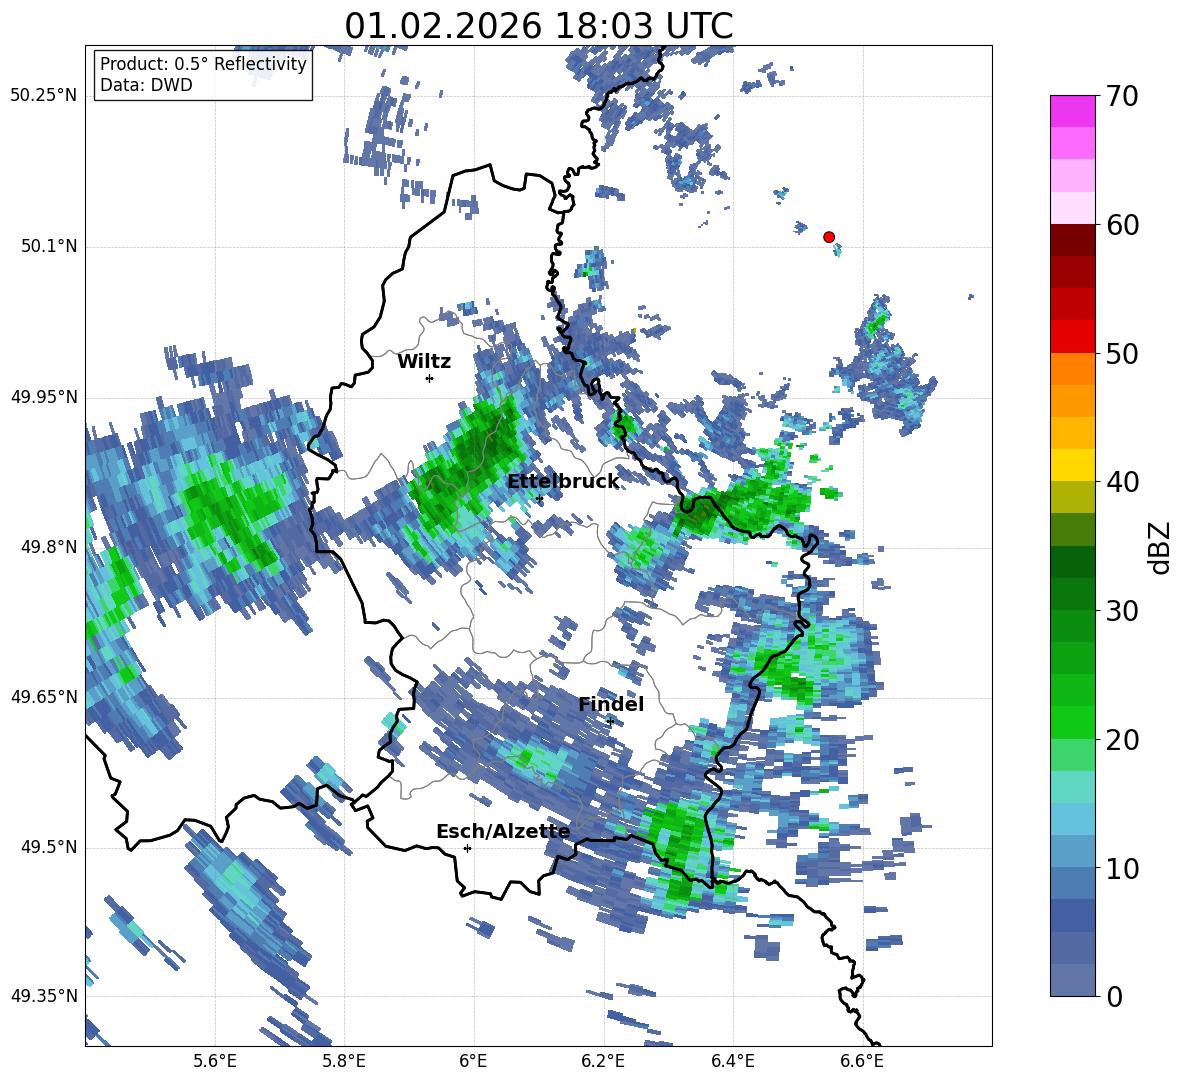This screenshot has height=1081, width=1184.
Task: Click the 50 tick label on colorbar
Action: click(1121, 354)
